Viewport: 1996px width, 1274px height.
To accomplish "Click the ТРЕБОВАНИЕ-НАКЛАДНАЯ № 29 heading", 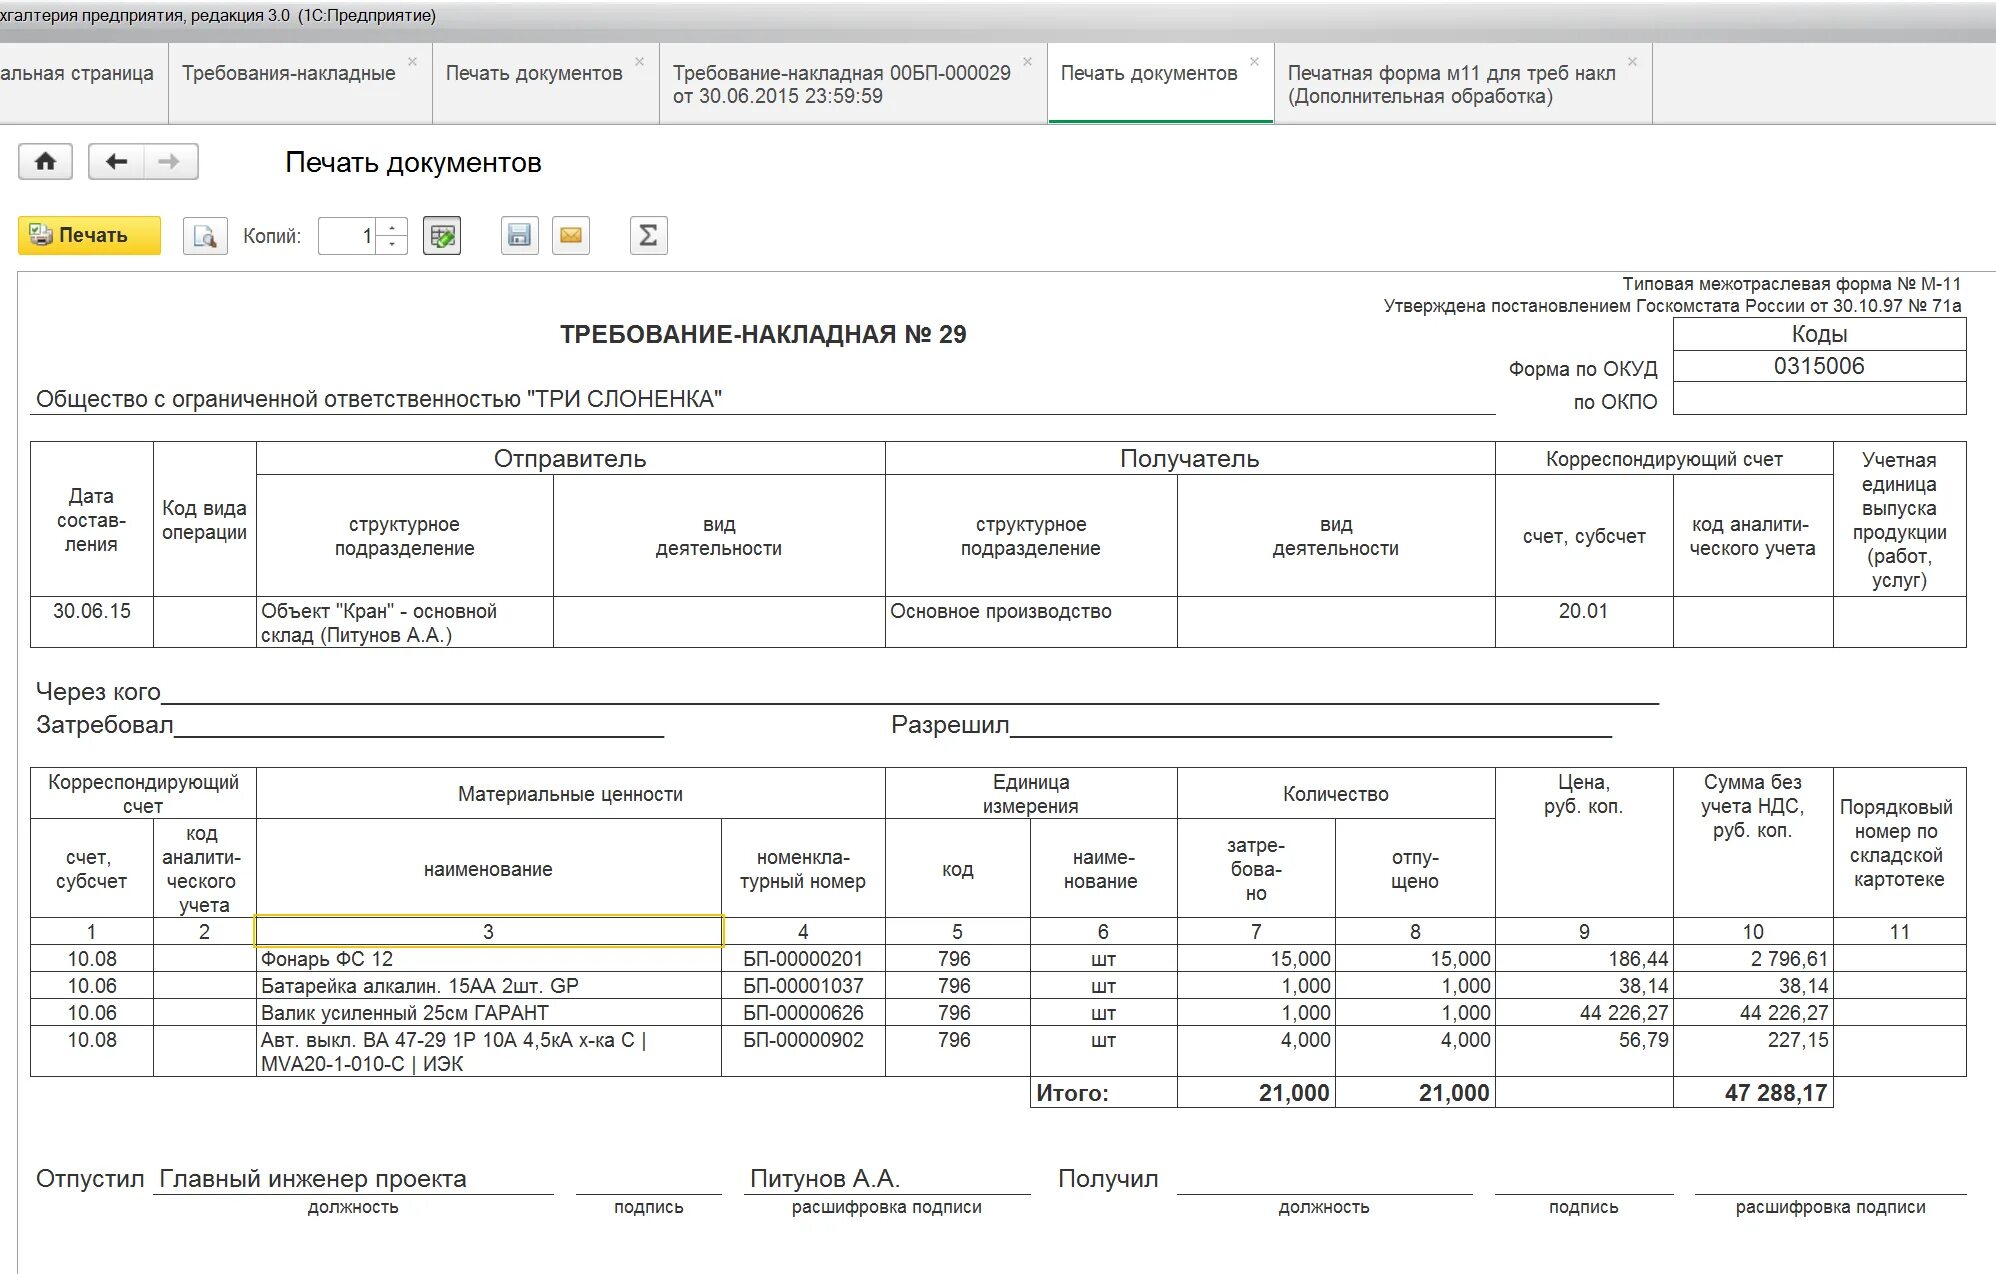I will [x=763, y=334].
